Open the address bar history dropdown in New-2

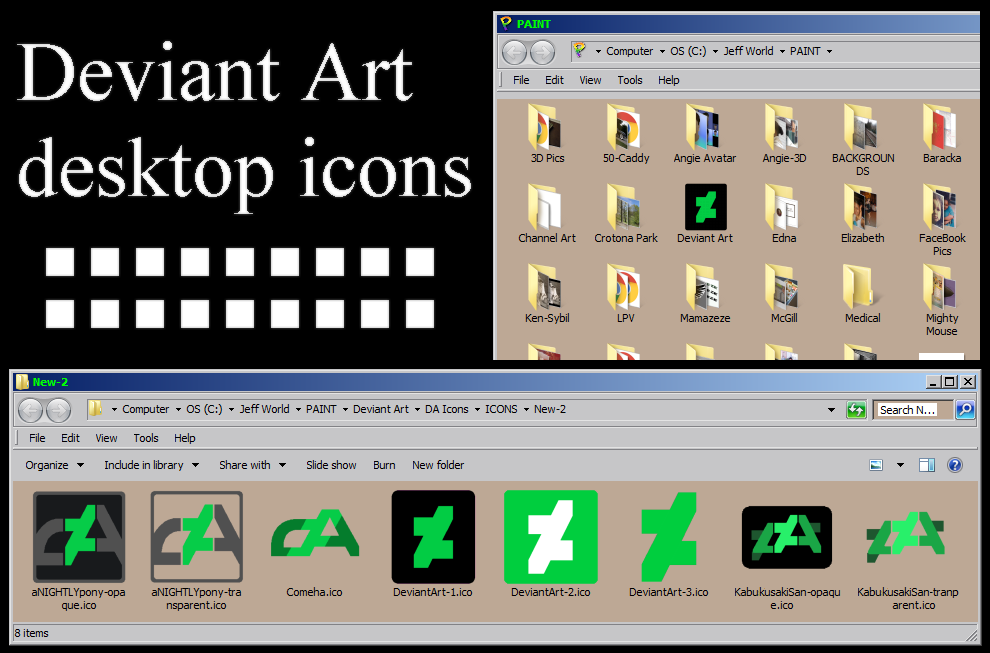click(831, 410)
